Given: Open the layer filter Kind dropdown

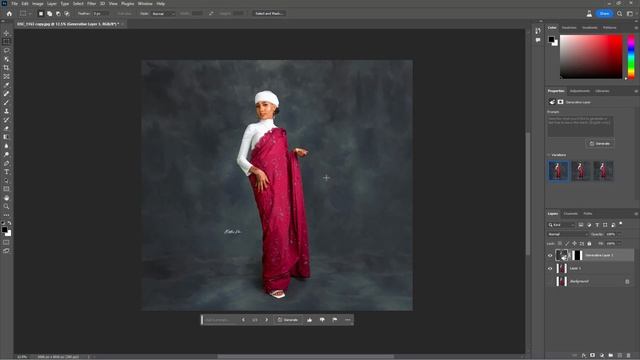Looking at the screenshot, I should coord(561,225).
